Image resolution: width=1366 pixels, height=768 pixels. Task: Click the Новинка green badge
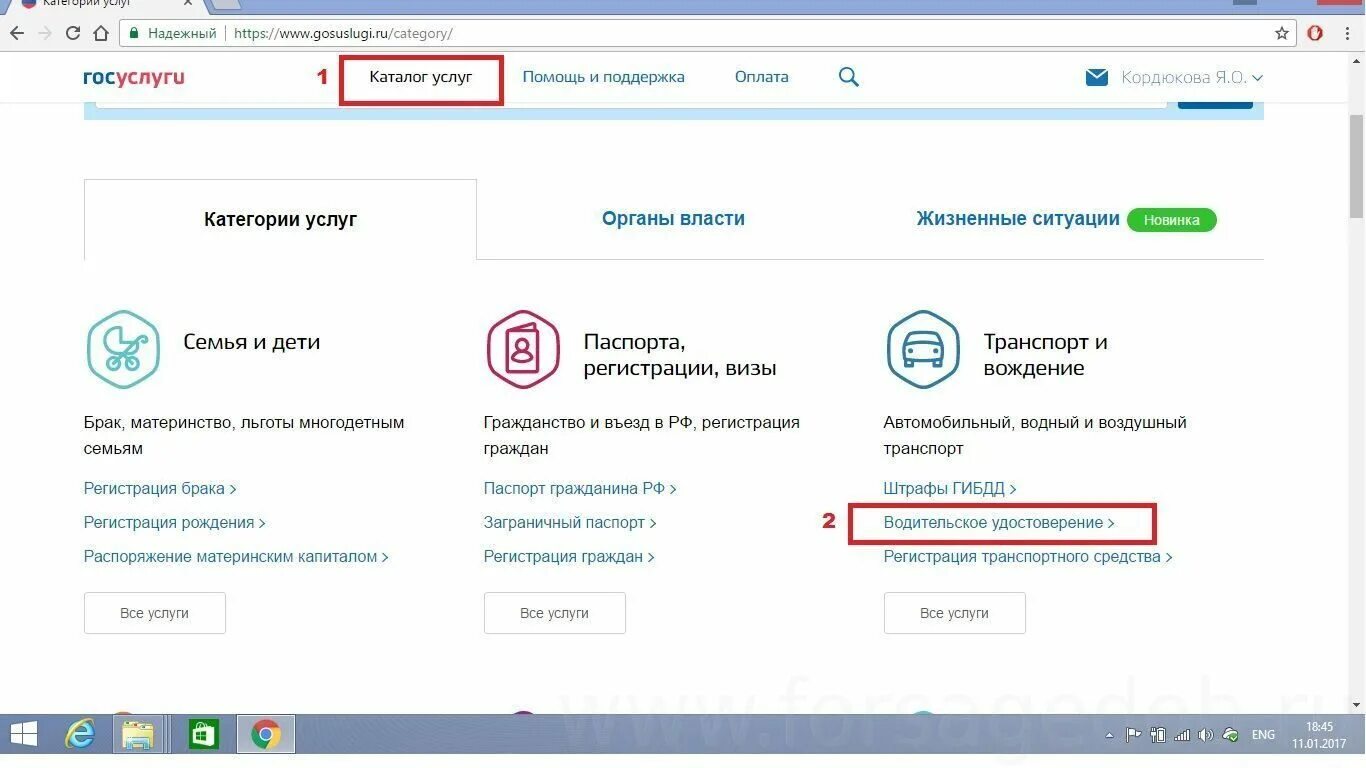point(1172,220)
